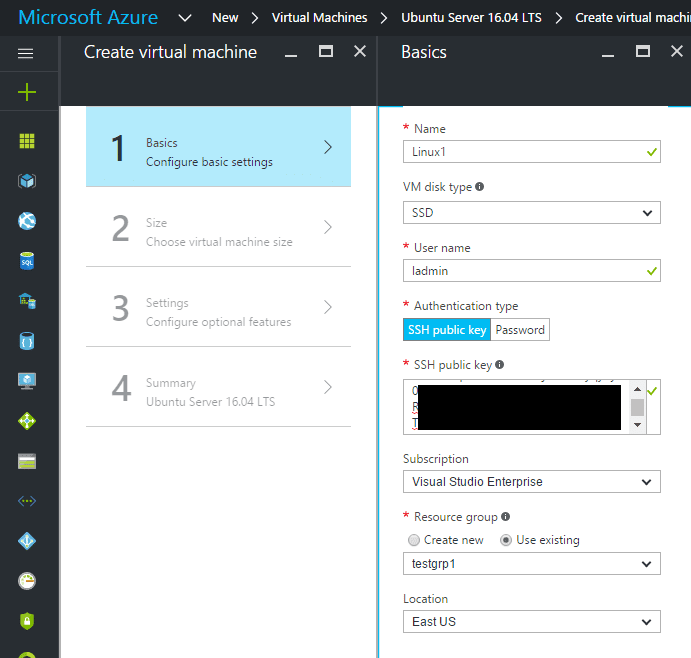Choose Create new resource group radio button

[415, 540]
